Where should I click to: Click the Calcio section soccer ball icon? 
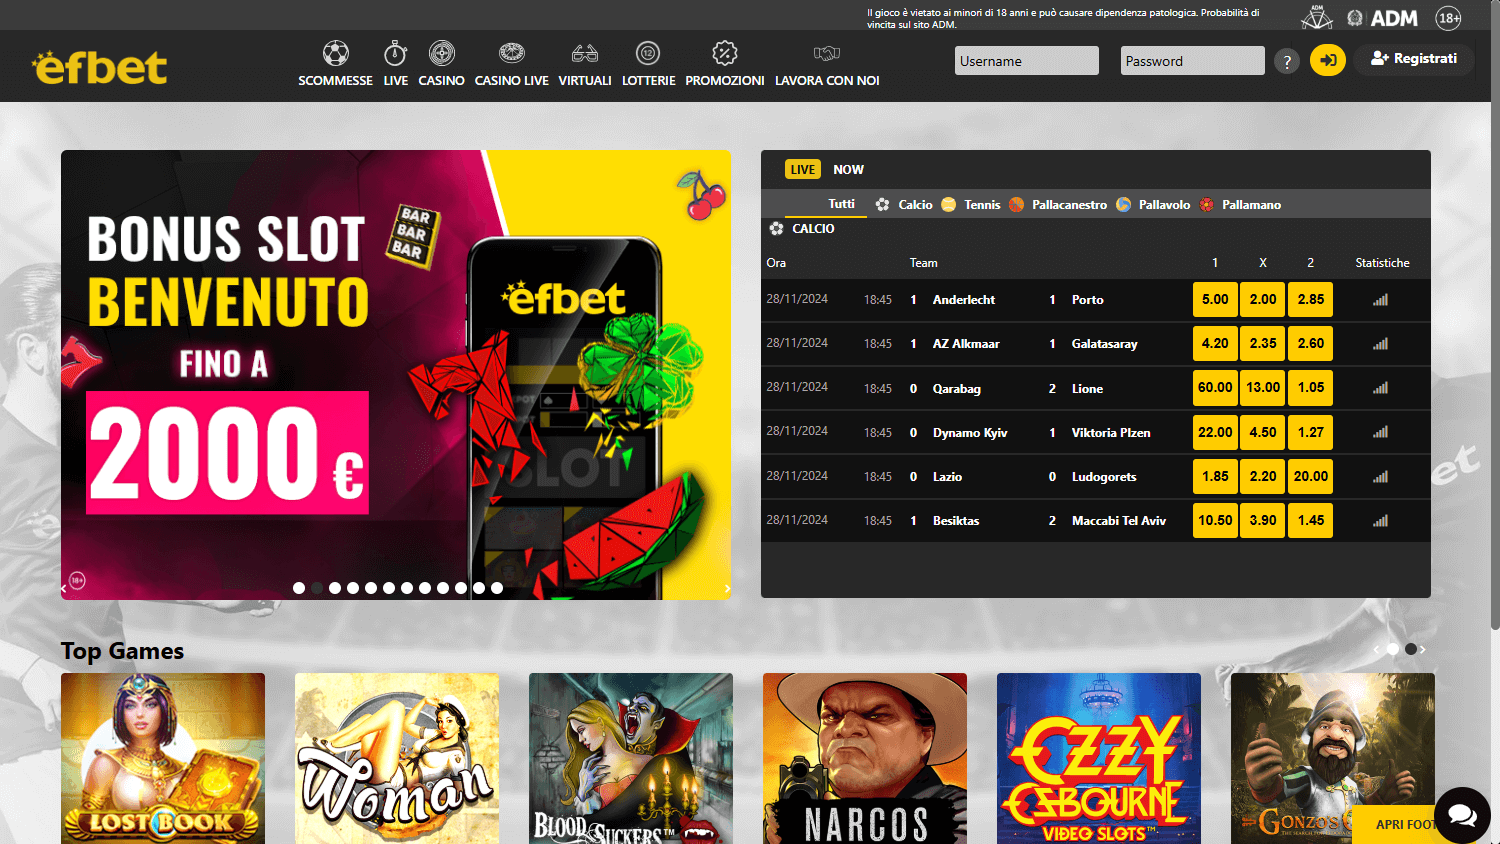pyautogui.click(x=776, y=229)
